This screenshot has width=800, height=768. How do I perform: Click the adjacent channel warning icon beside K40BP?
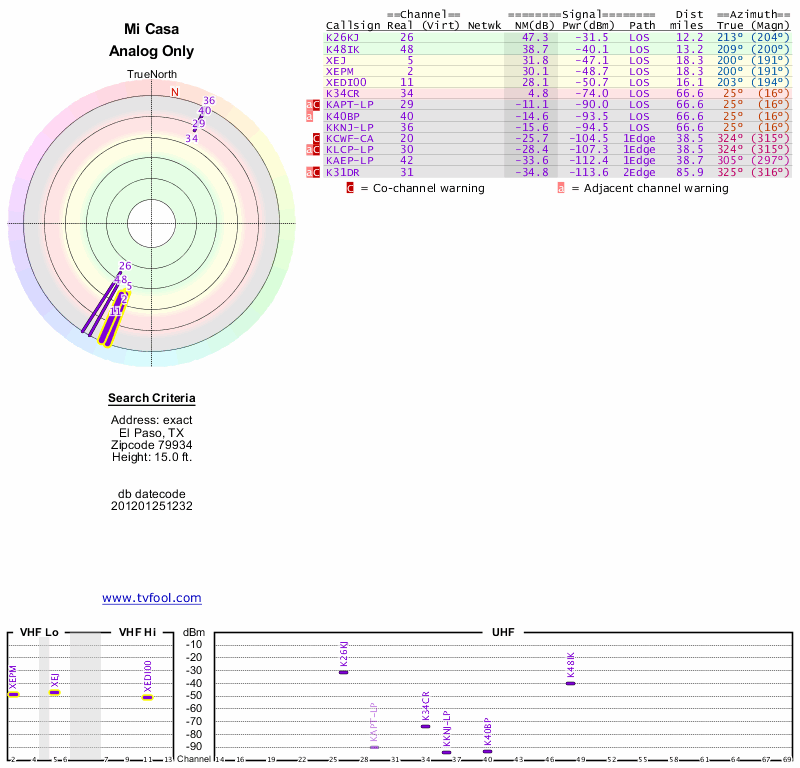[x=309, y=116]
